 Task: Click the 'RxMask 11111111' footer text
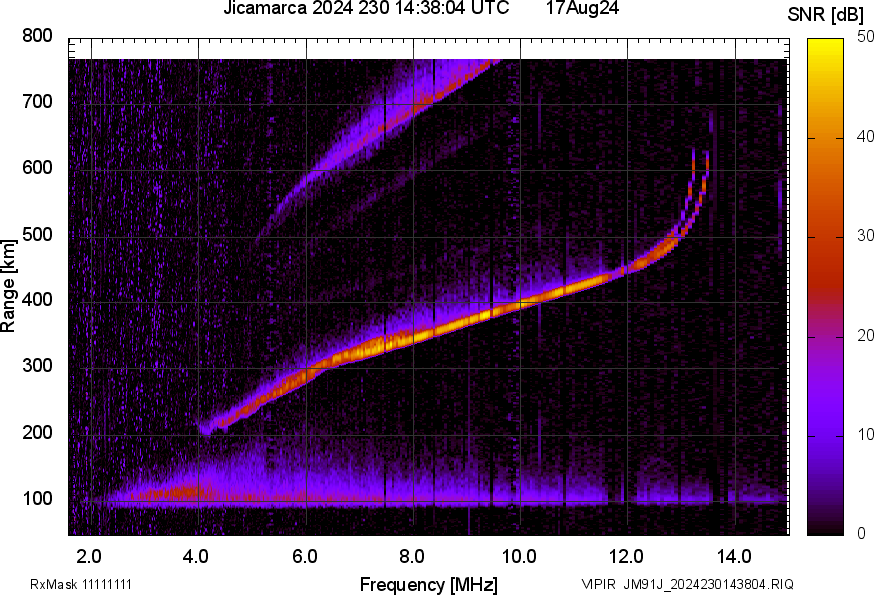click(x=81, y=584)
